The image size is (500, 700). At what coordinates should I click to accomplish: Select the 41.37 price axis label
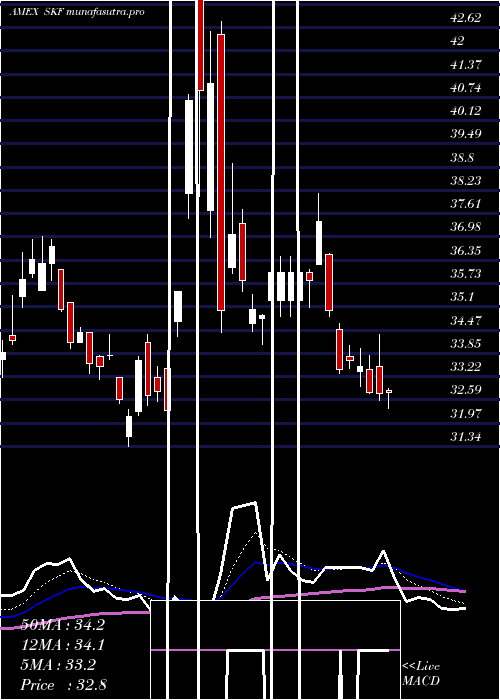466,64
